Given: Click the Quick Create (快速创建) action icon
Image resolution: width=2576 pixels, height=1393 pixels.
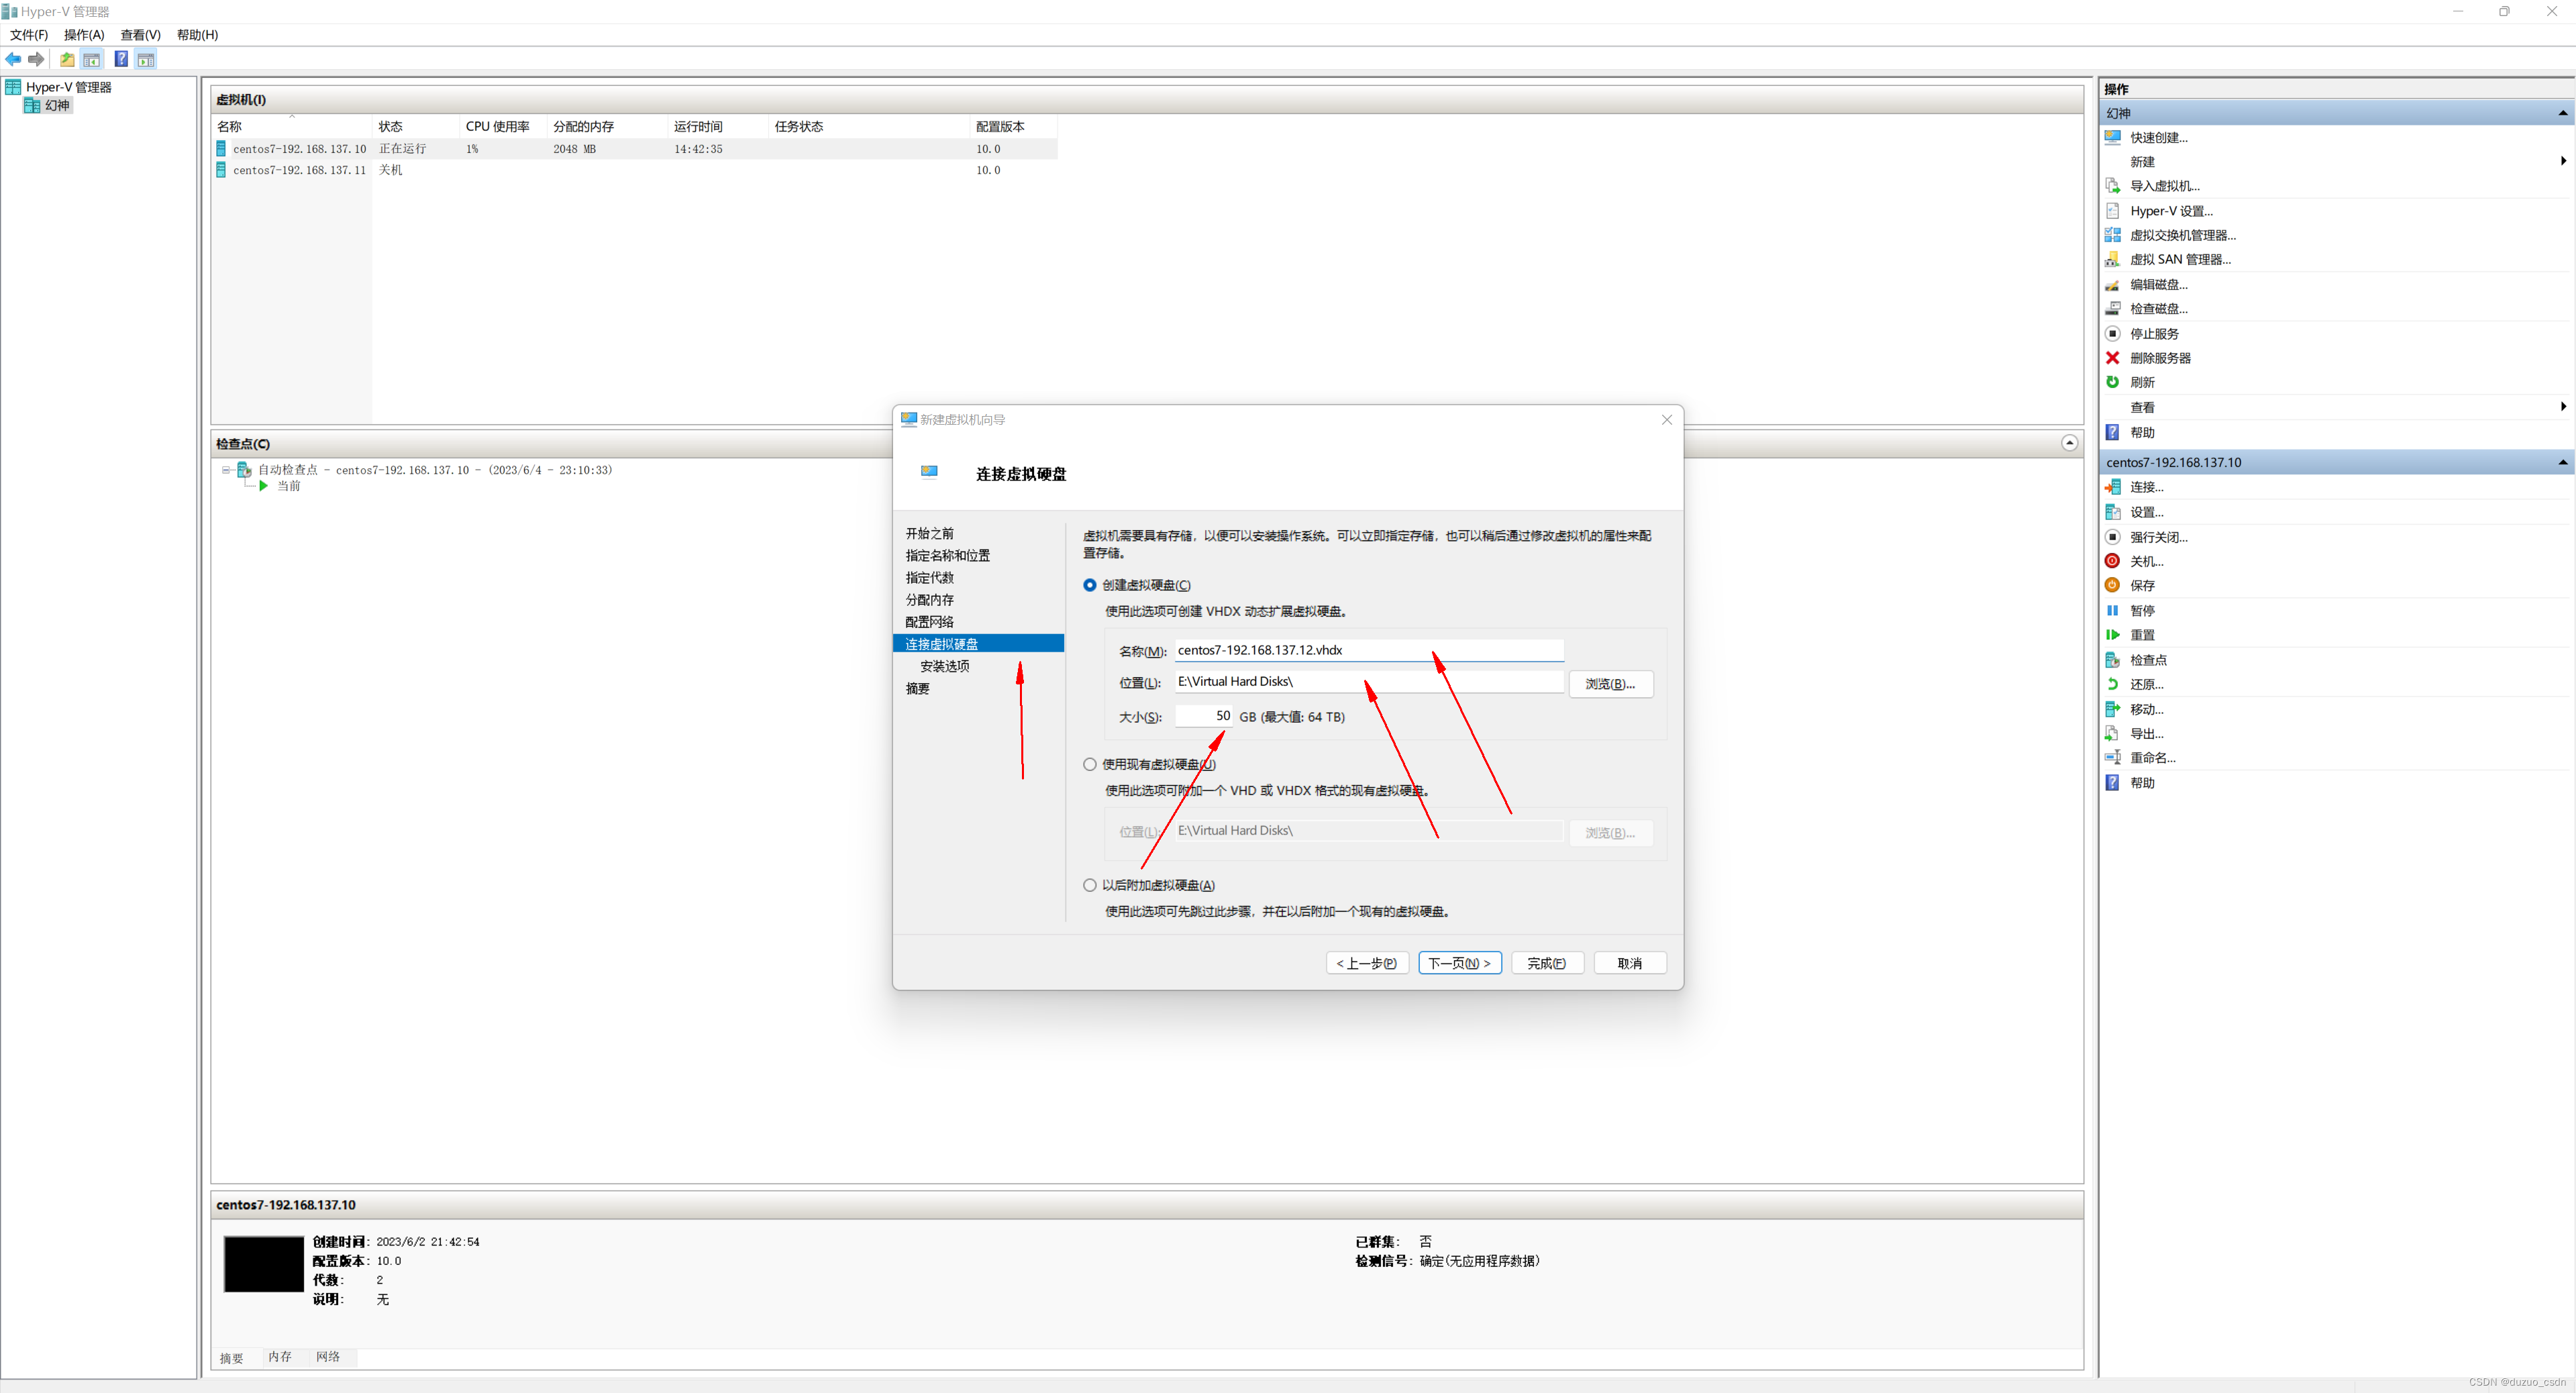Looking at the screenshot, I should tap(2113, 137).
